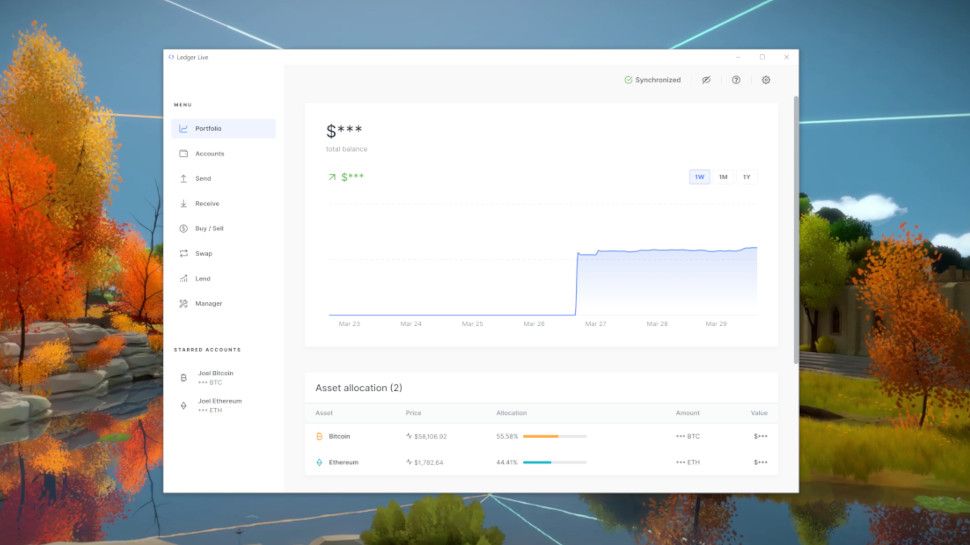Image resolution: width=970 pixels, height=545 pixels.
Task: Go to the Buy / Sell section
Action: point(223,228)
